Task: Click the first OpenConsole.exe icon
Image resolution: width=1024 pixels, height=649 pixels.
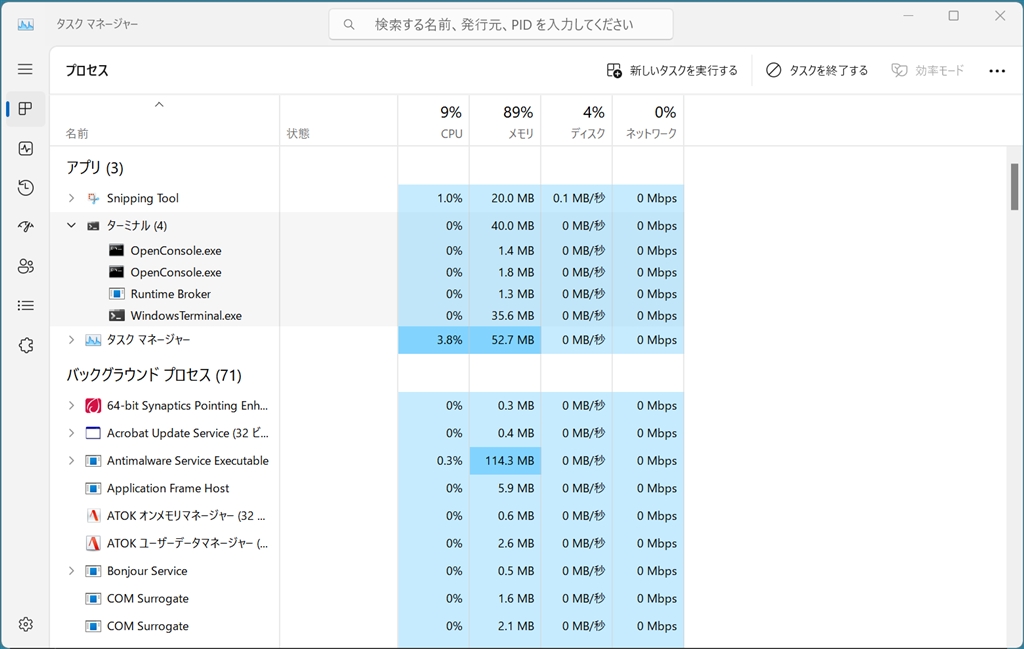Action: (116, 250)
